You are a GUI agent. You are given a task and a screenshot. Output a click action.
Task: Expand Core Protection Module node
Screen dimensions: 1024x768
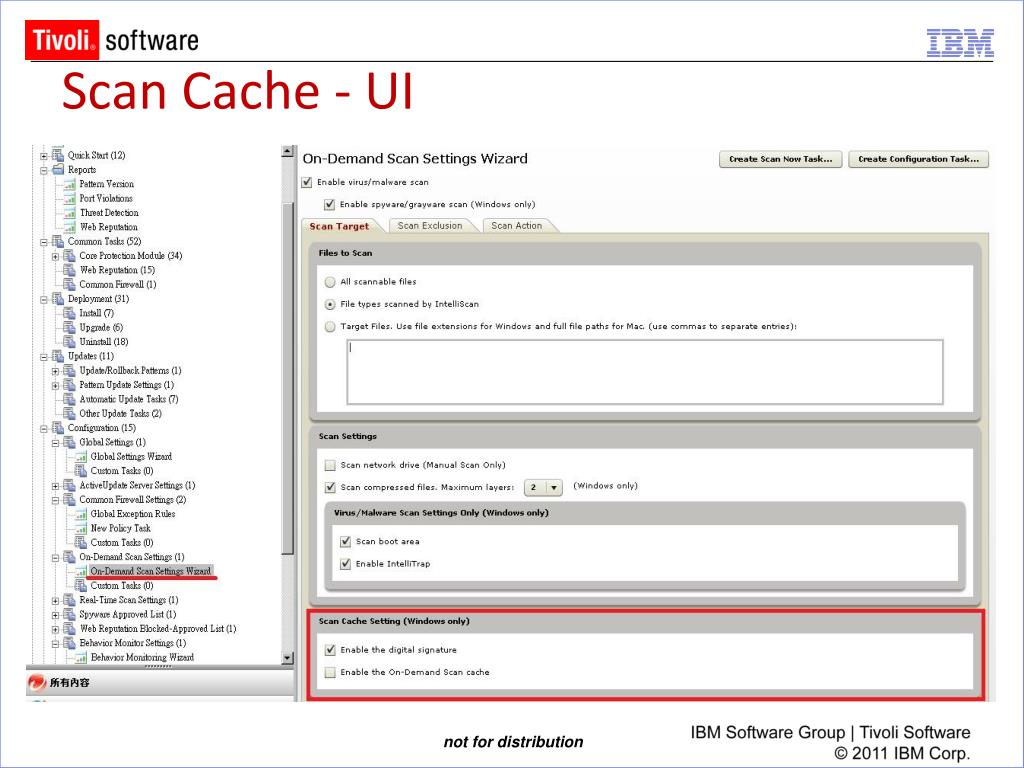click(x=56, y=256)
